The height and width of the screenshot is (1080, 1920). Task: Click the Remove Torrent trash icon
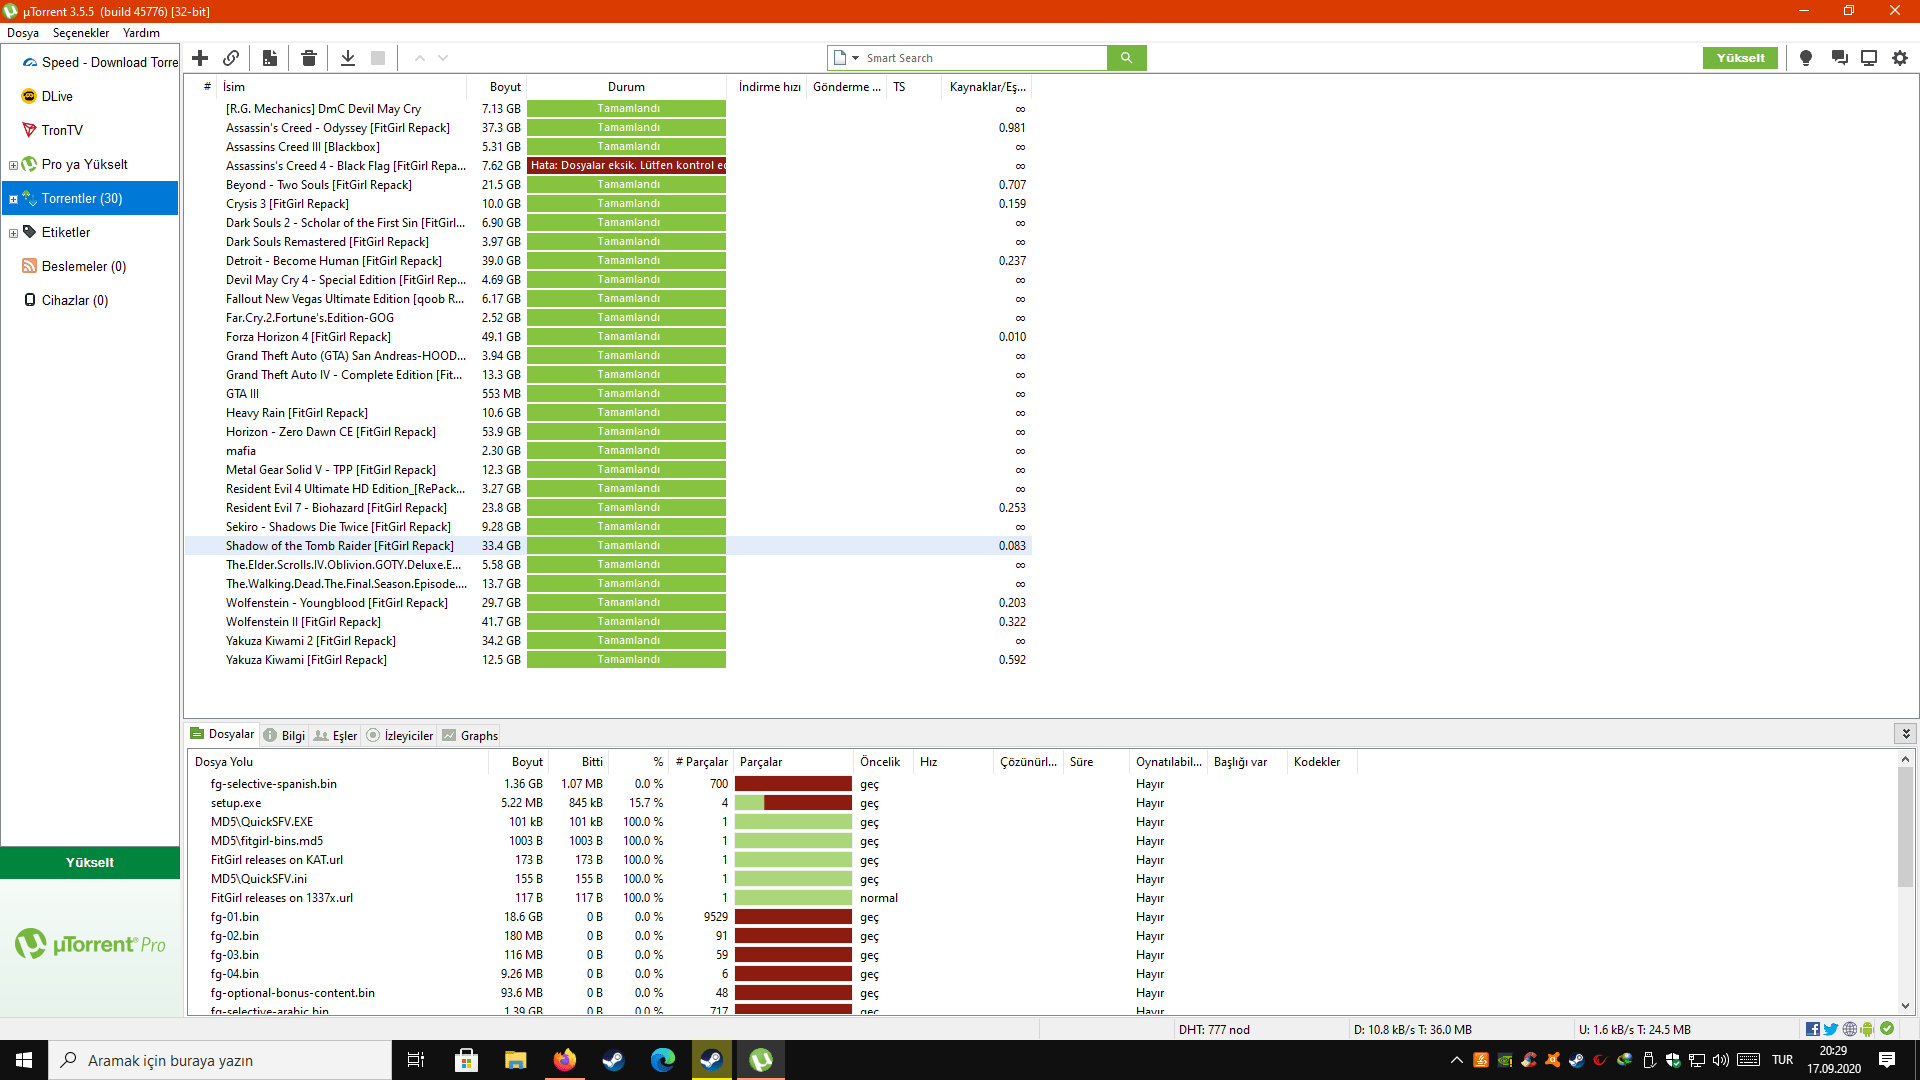tap(309, 58)
